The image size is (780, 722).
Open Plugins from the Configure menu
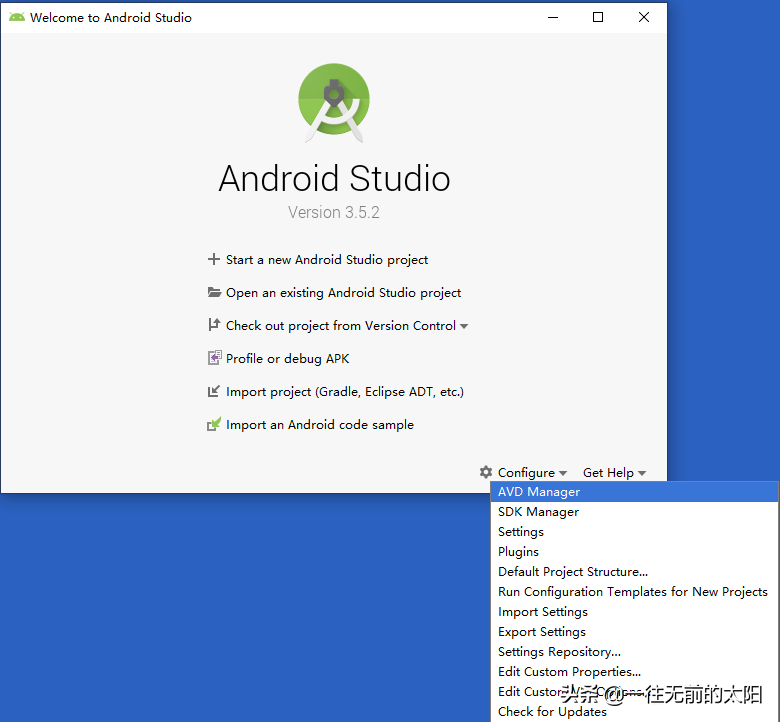click(634, 551)
